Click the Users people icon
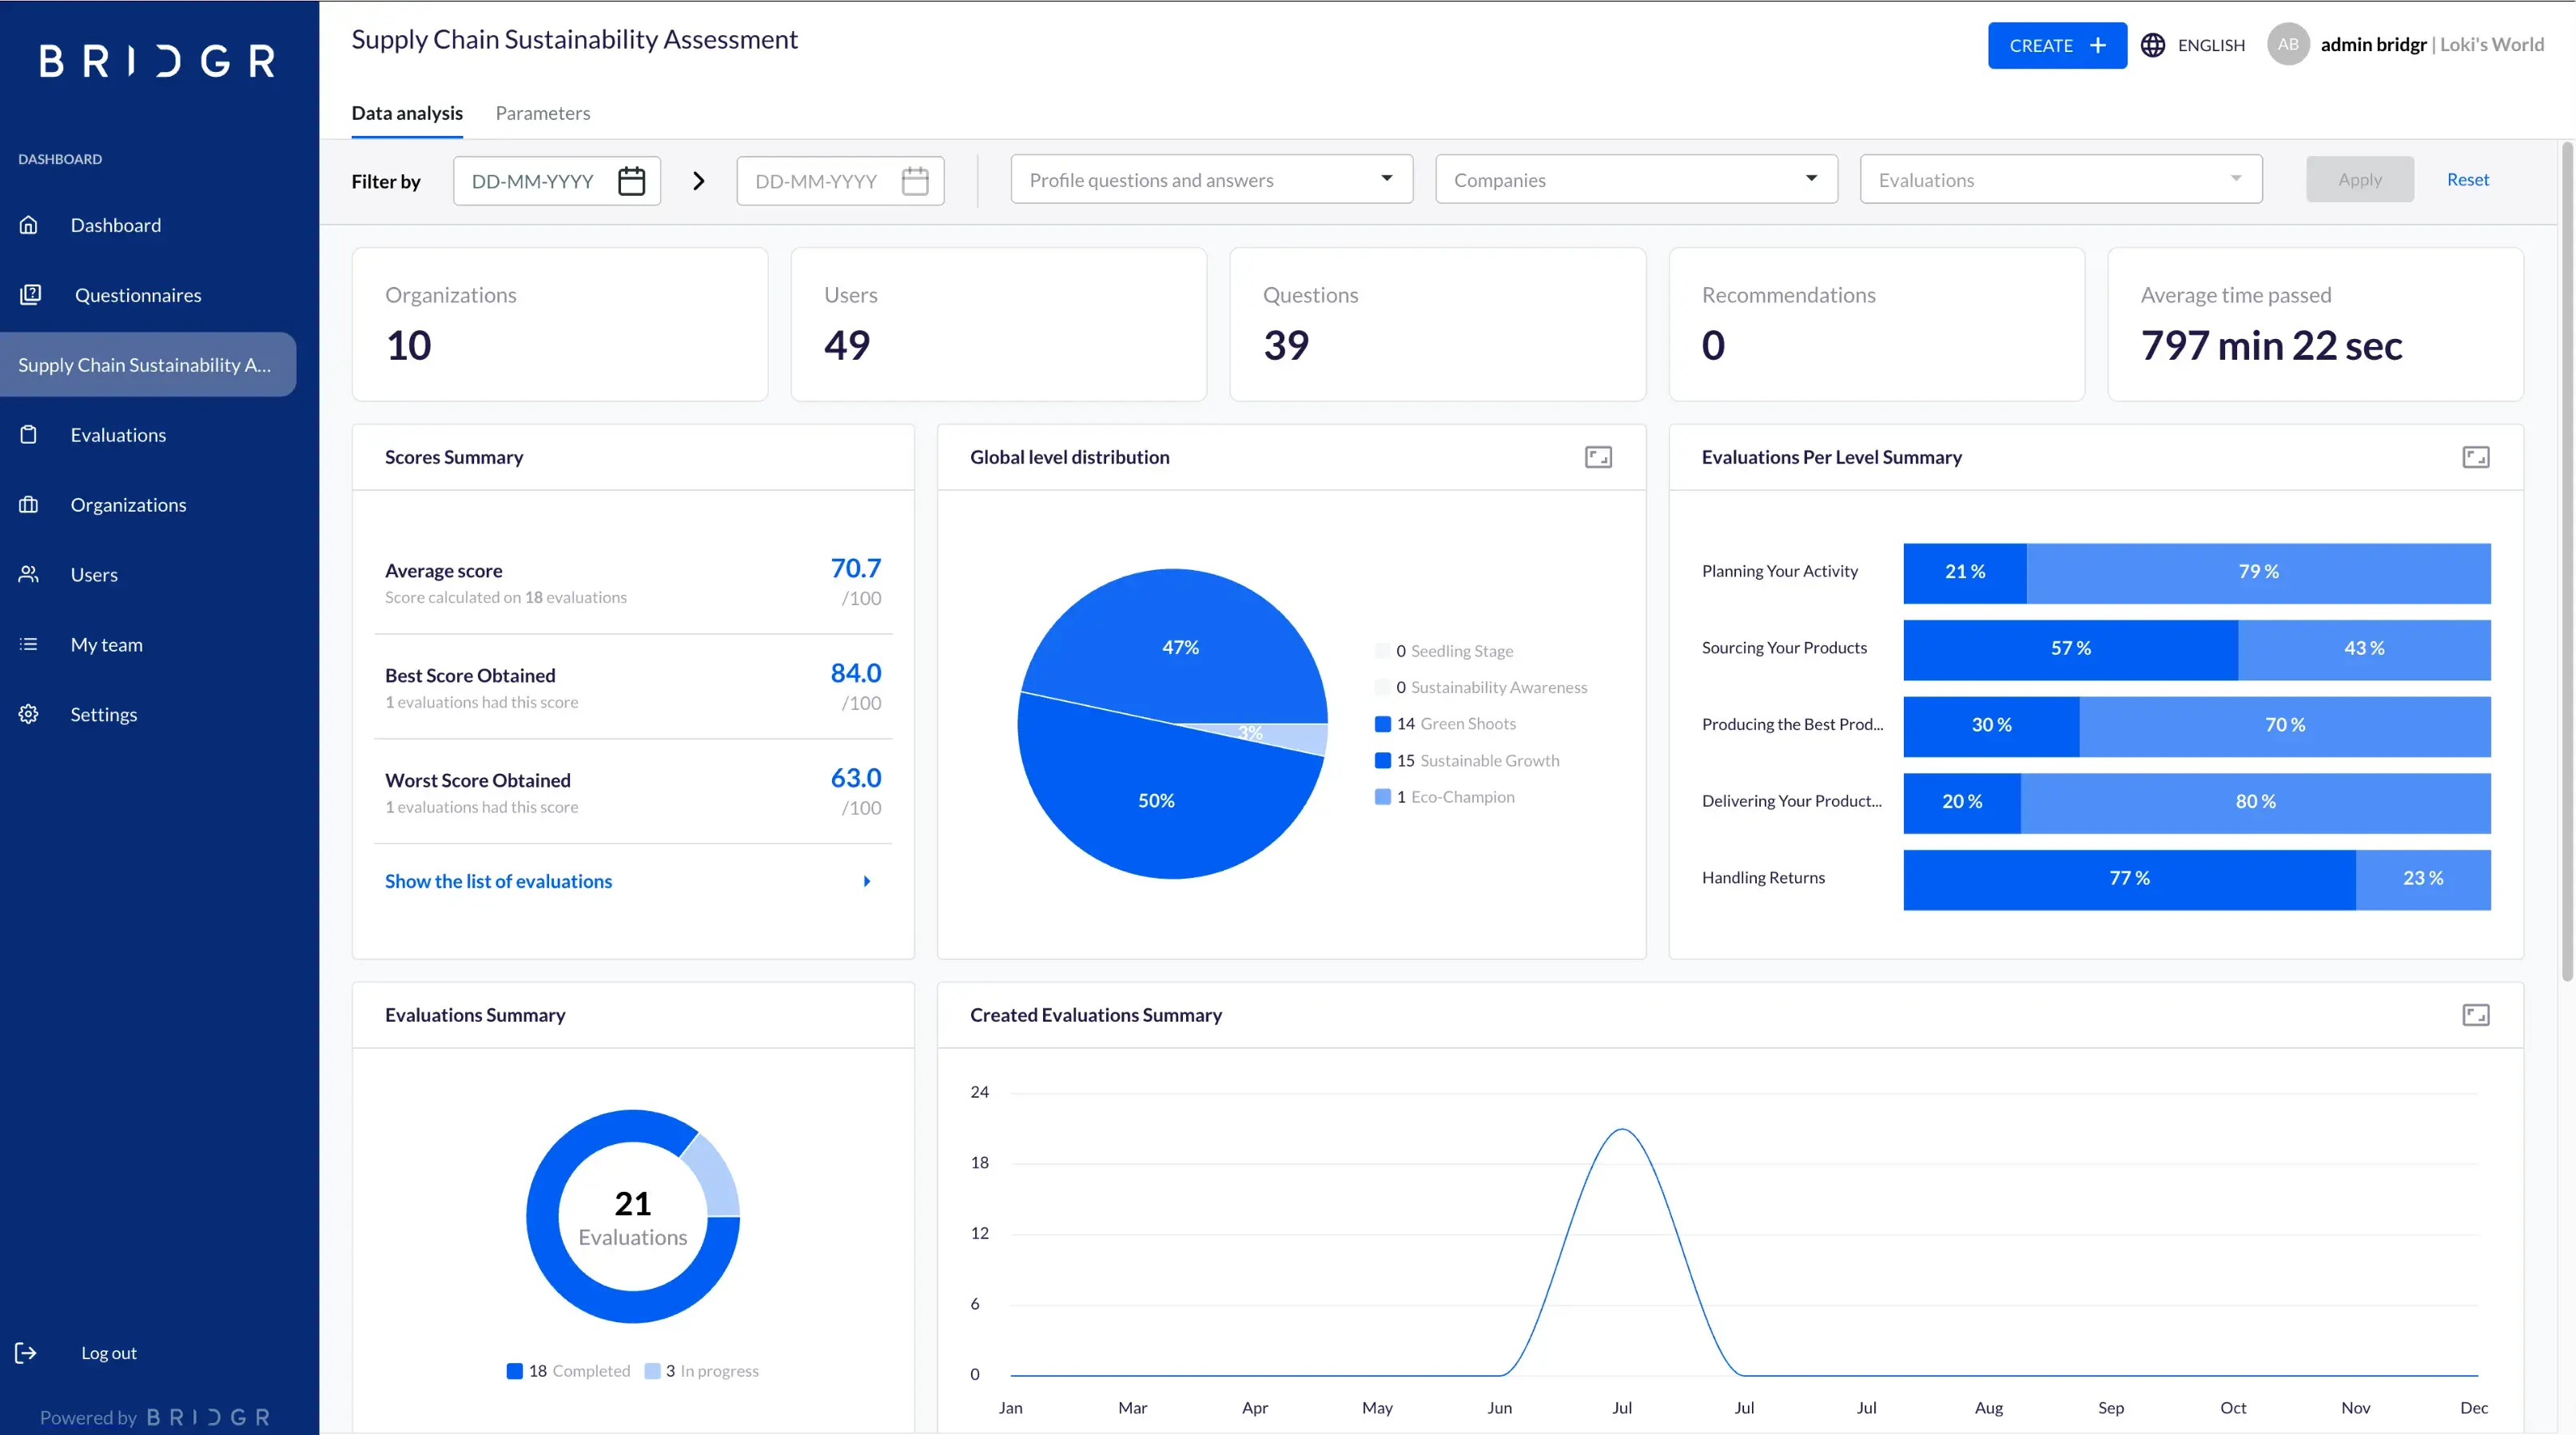The height and width of the screenshot is (1435, 2576). 29,574
